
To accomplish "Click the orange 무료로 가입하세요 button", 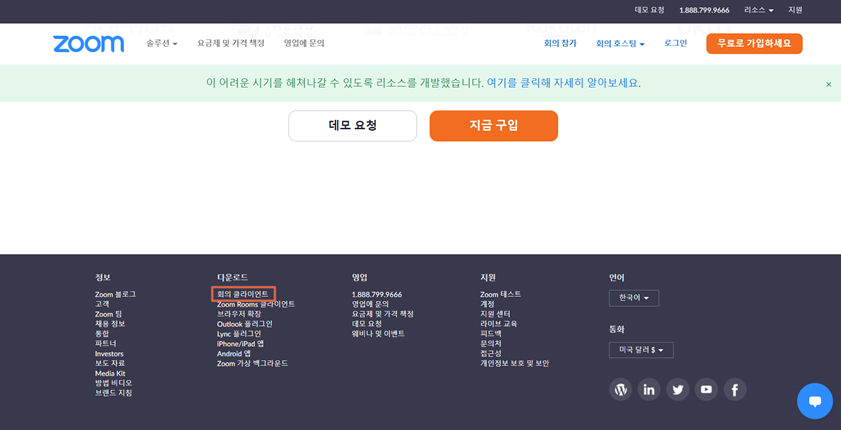I will (x=754, y=43).
